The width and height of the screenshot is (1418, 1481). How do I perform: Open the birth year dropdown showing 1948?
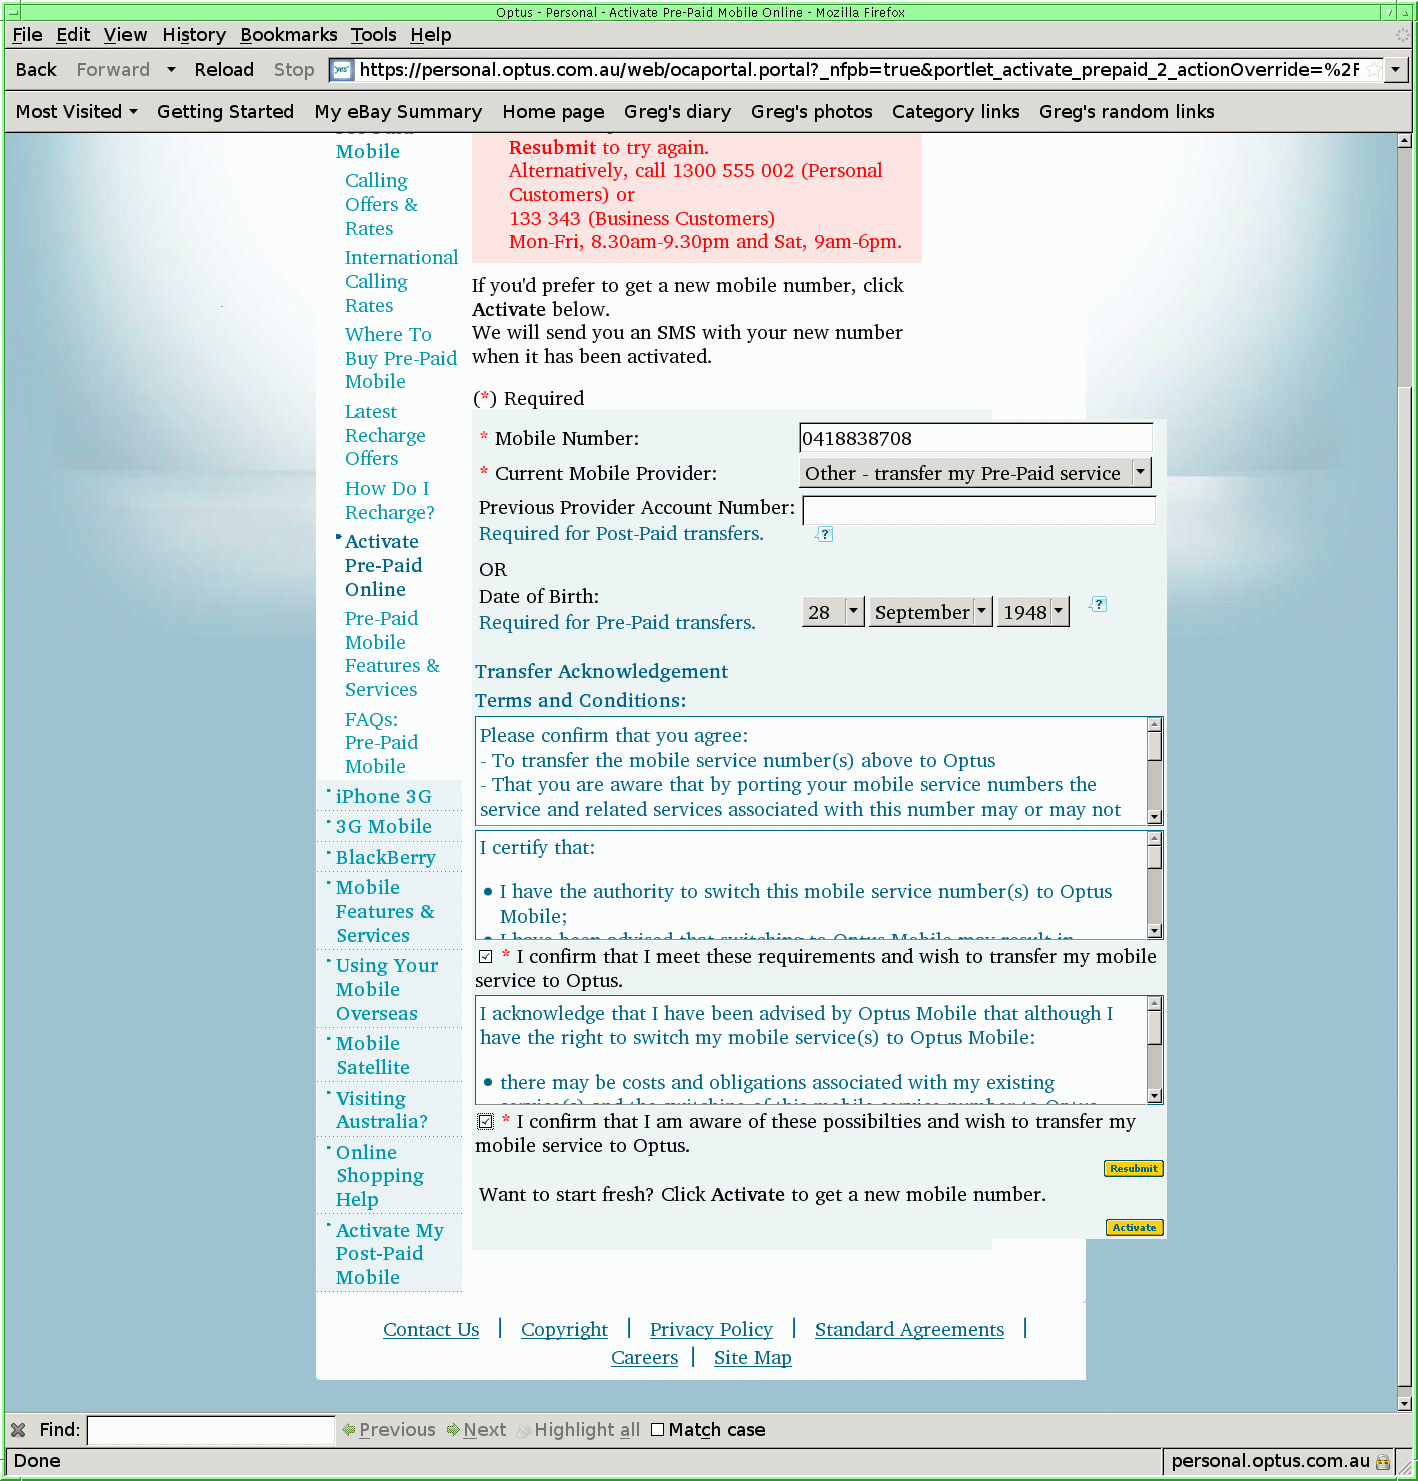(x=1034, y=612)
